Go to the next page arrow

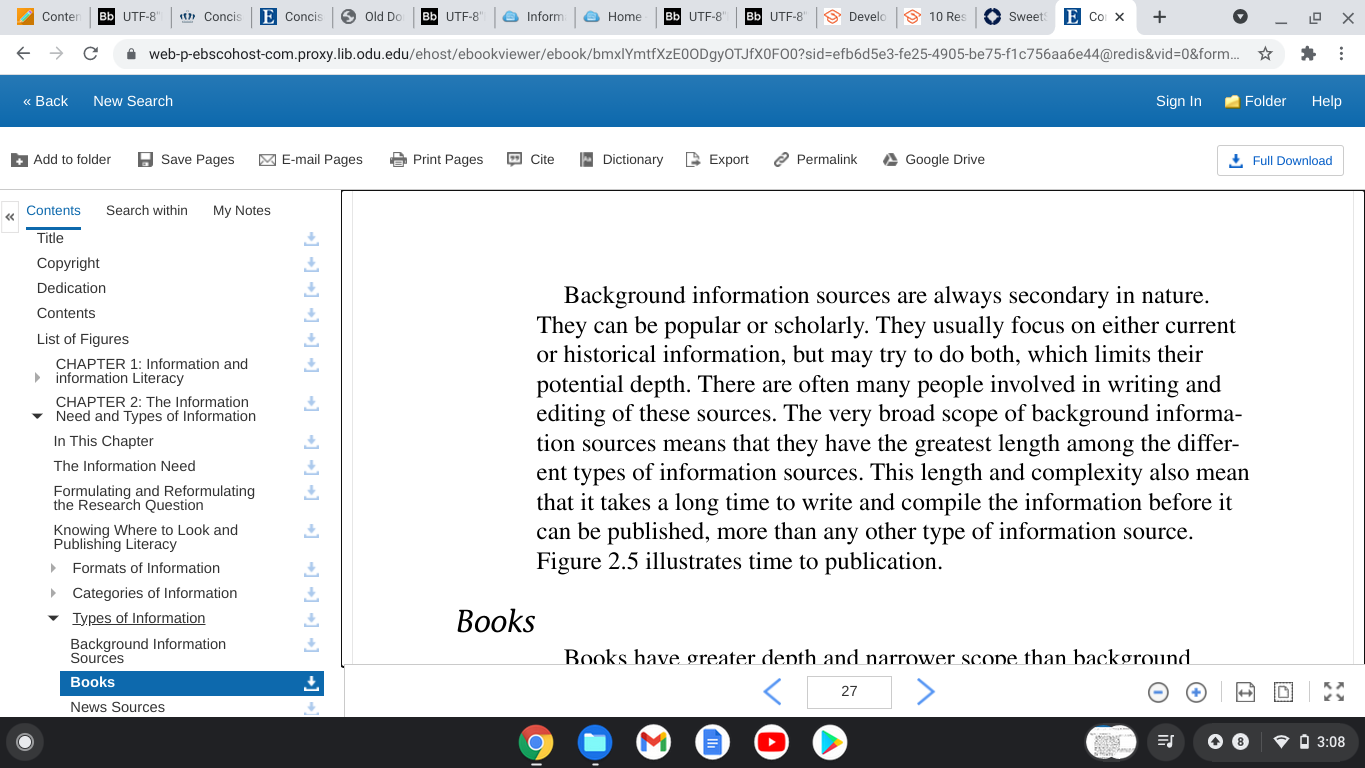click(x=926, y=691)
